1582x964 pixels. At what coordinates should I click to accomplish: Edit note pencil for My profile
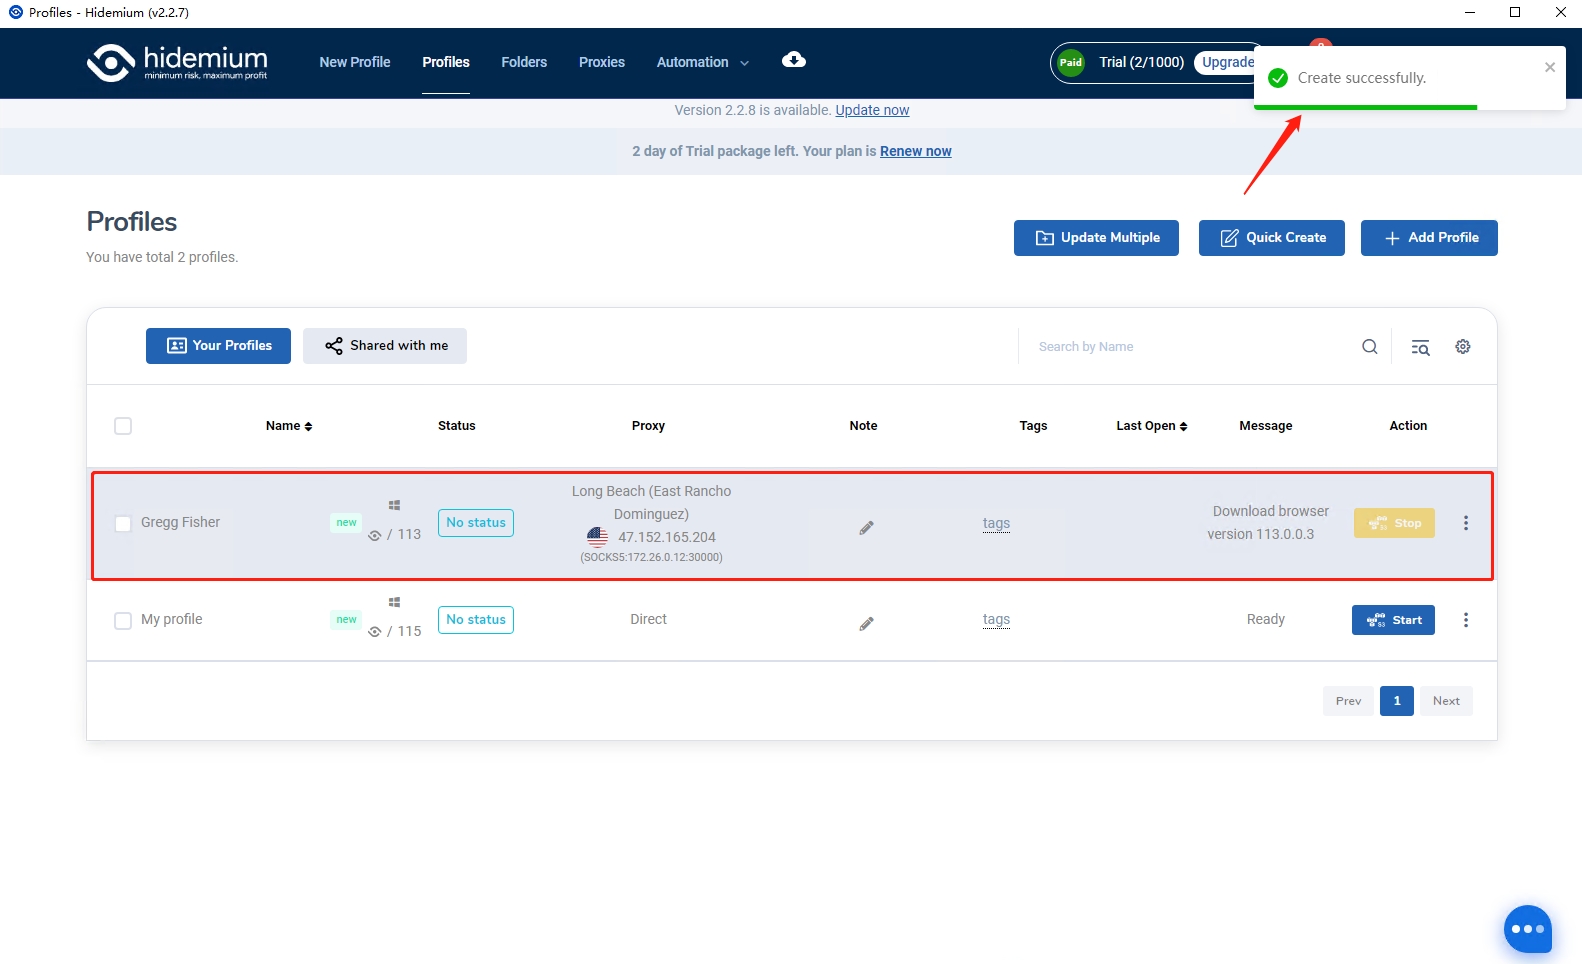(x=866, y=624)
